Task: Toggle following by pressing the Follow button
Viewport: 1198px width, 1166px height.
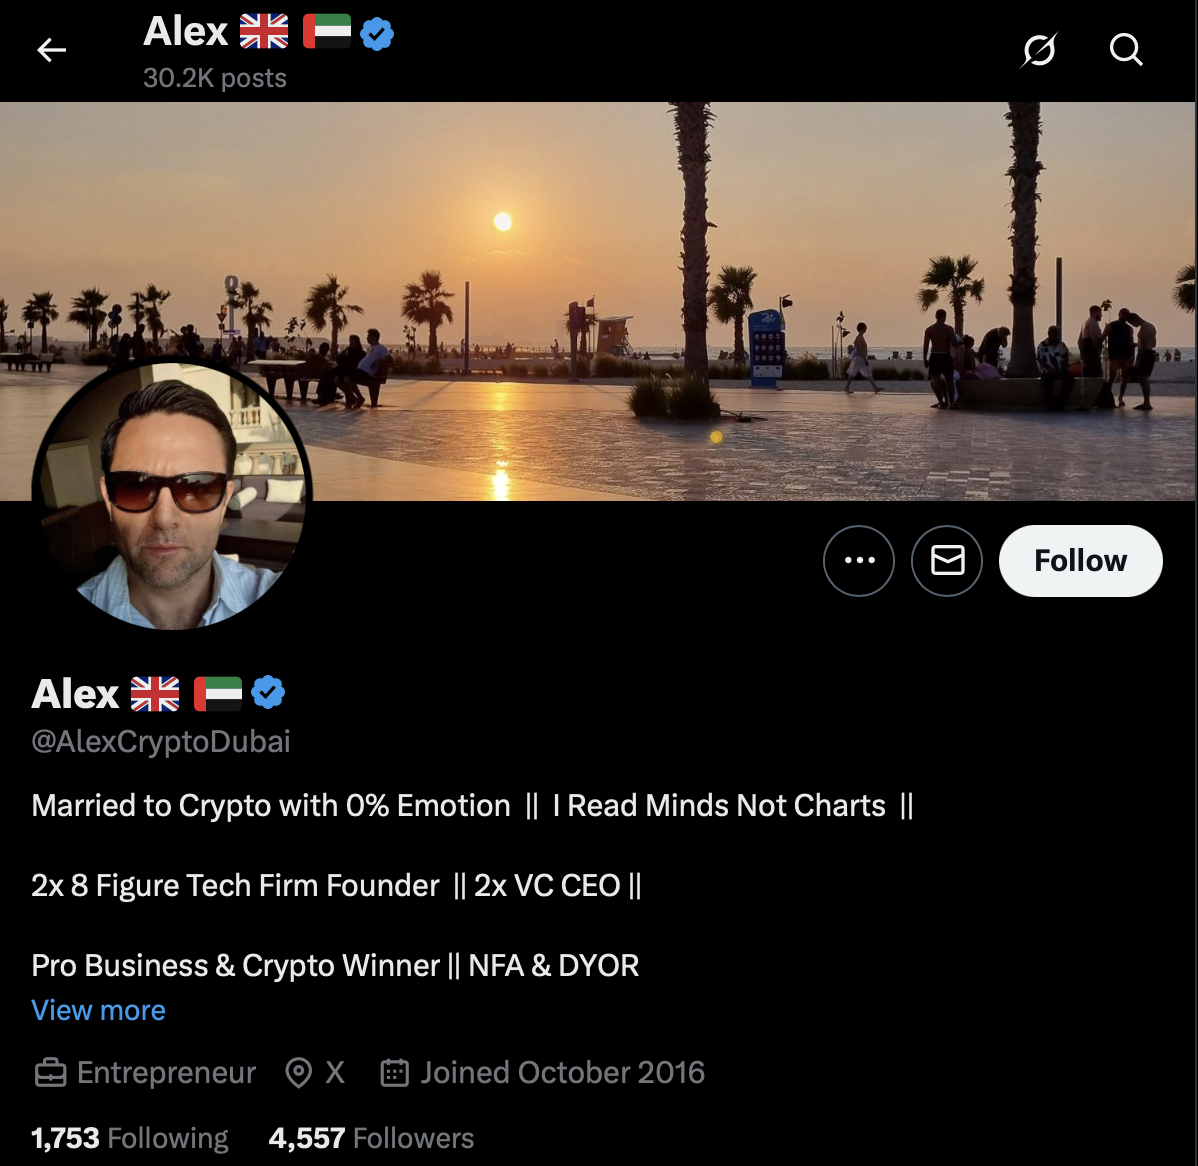Action: click(1080, 561)
